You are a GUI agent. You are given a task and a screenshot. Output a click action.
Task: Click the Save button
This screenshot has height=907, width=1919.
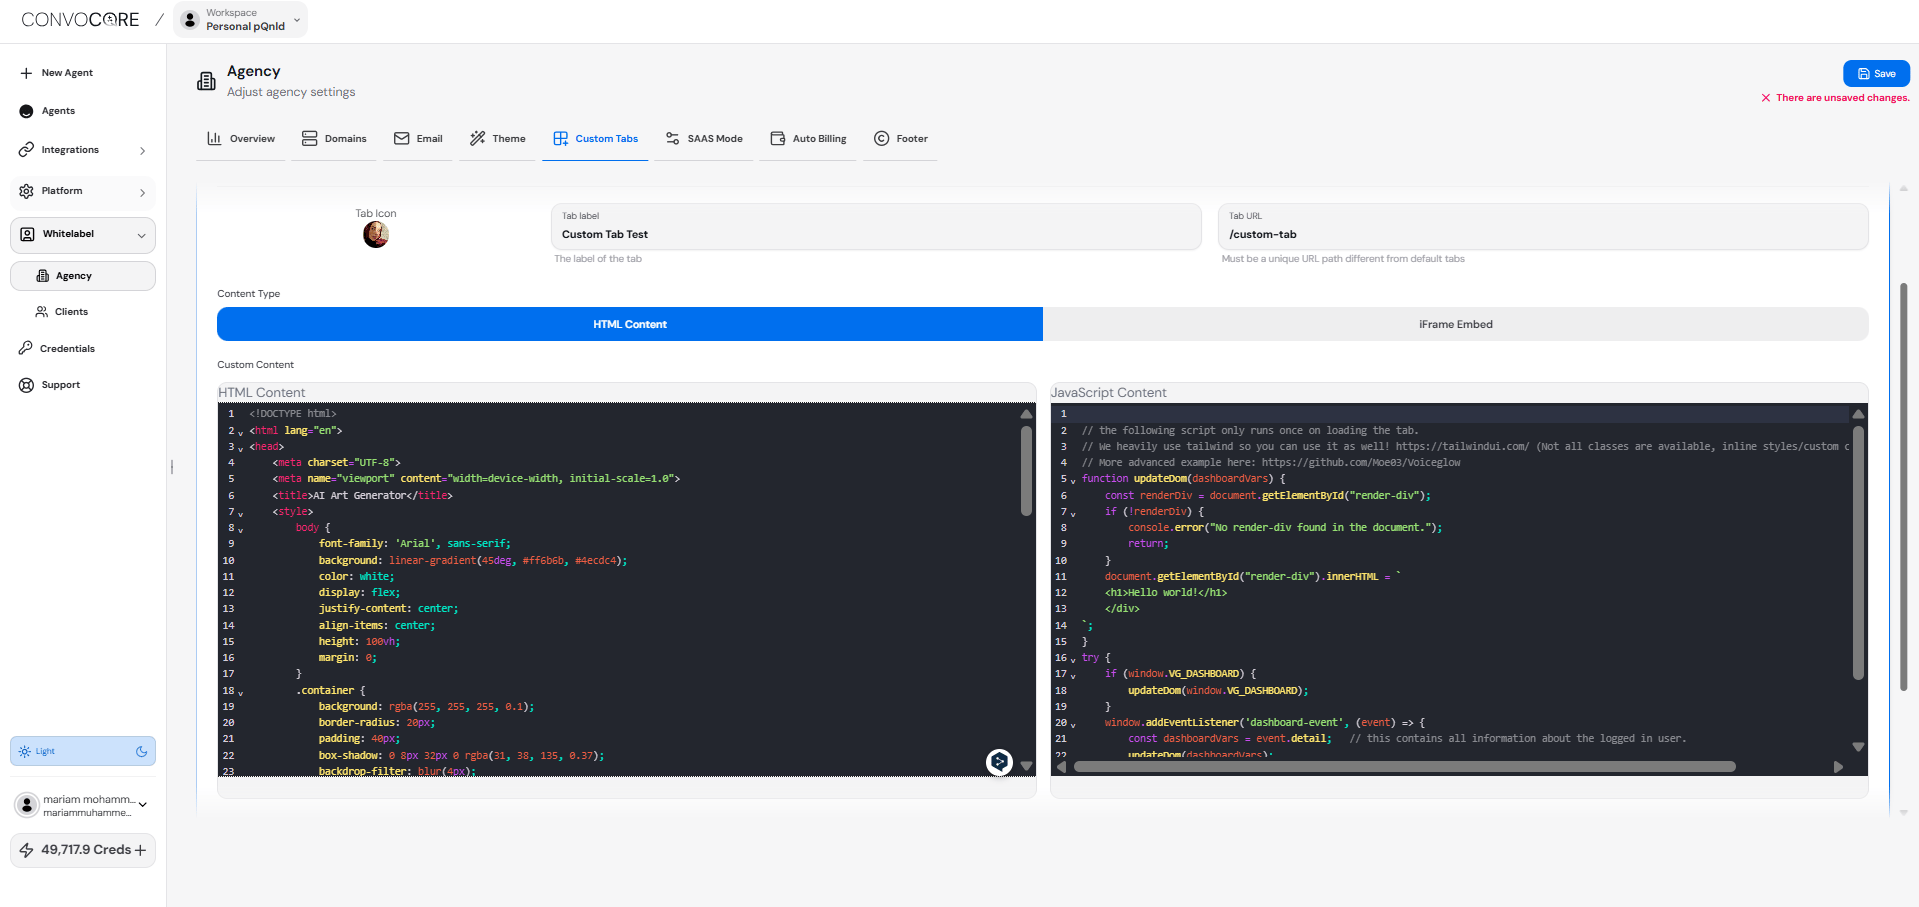pos(1876,74)
